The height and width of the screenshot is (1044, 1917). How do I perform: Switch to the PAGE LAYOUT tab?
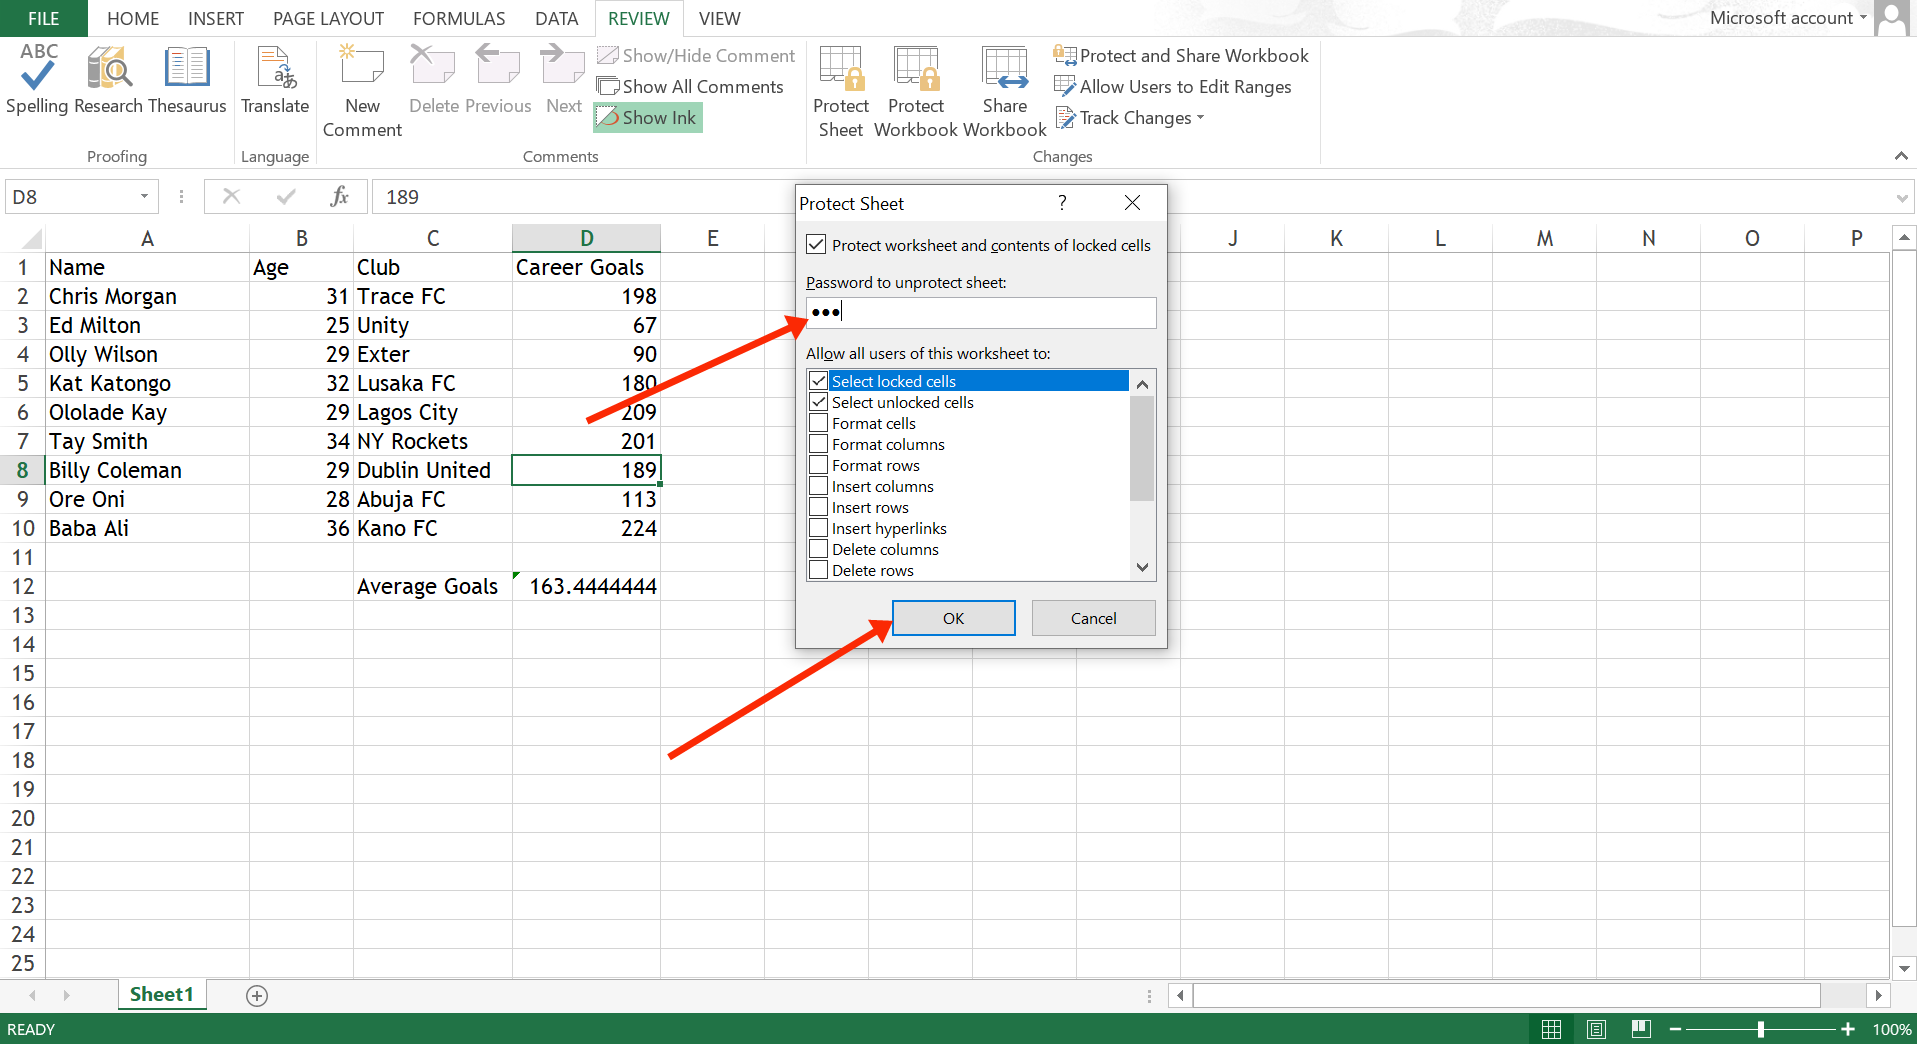(328, 18)
